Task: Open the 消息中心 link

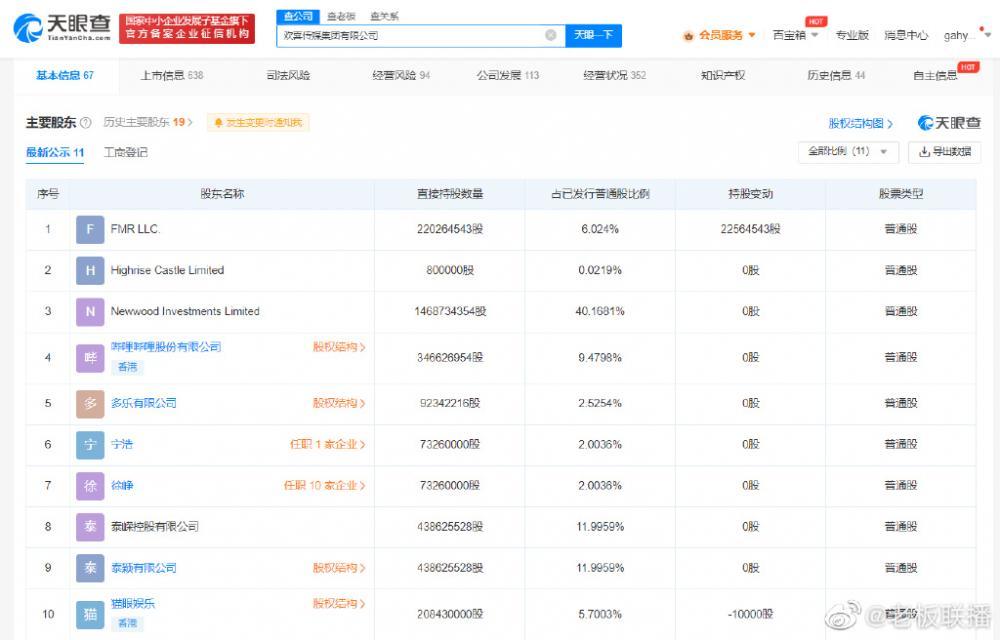Action: (x=906, y=35)
